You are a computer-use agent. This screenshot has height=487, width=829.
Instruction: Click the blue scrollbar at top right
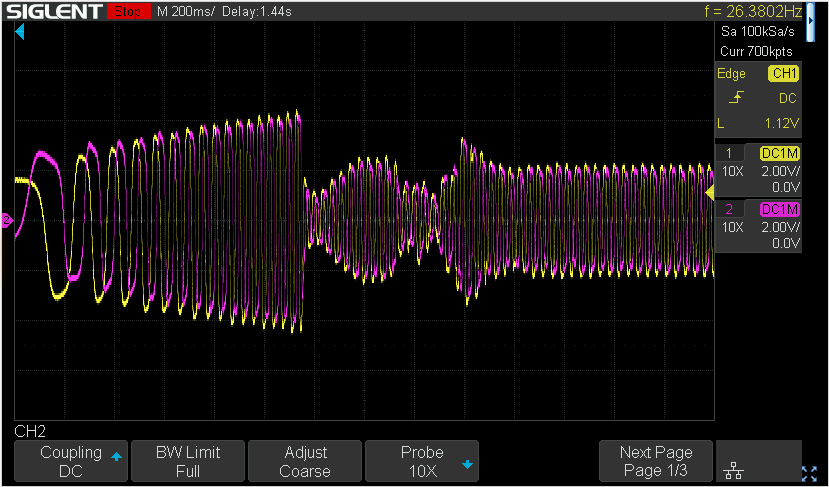(x=810, y=22)
